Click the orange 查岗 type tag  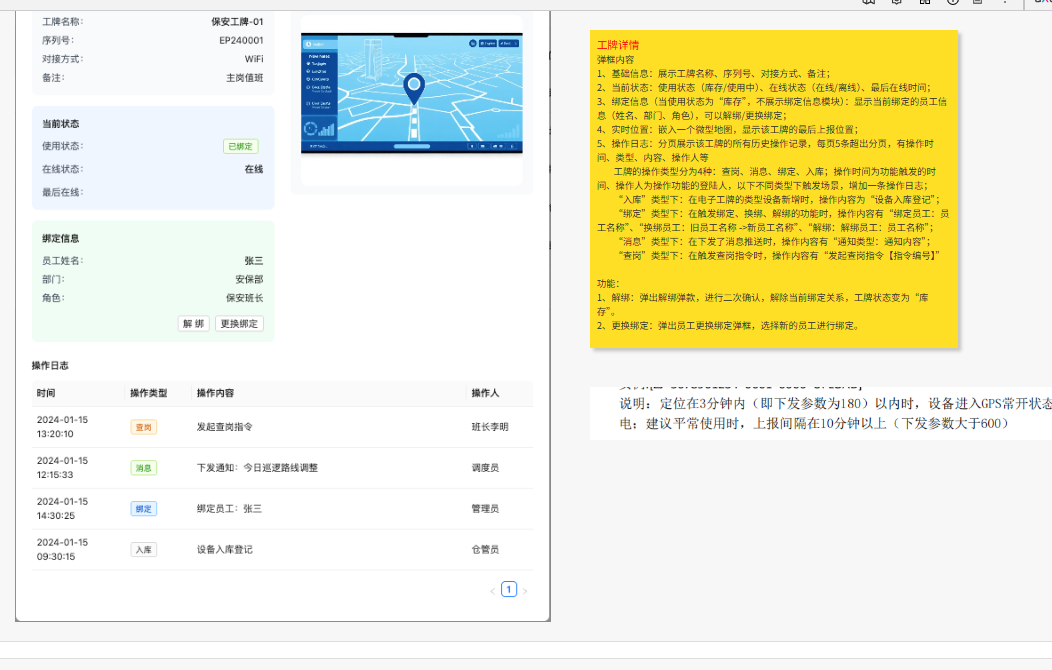coord(144,427)
